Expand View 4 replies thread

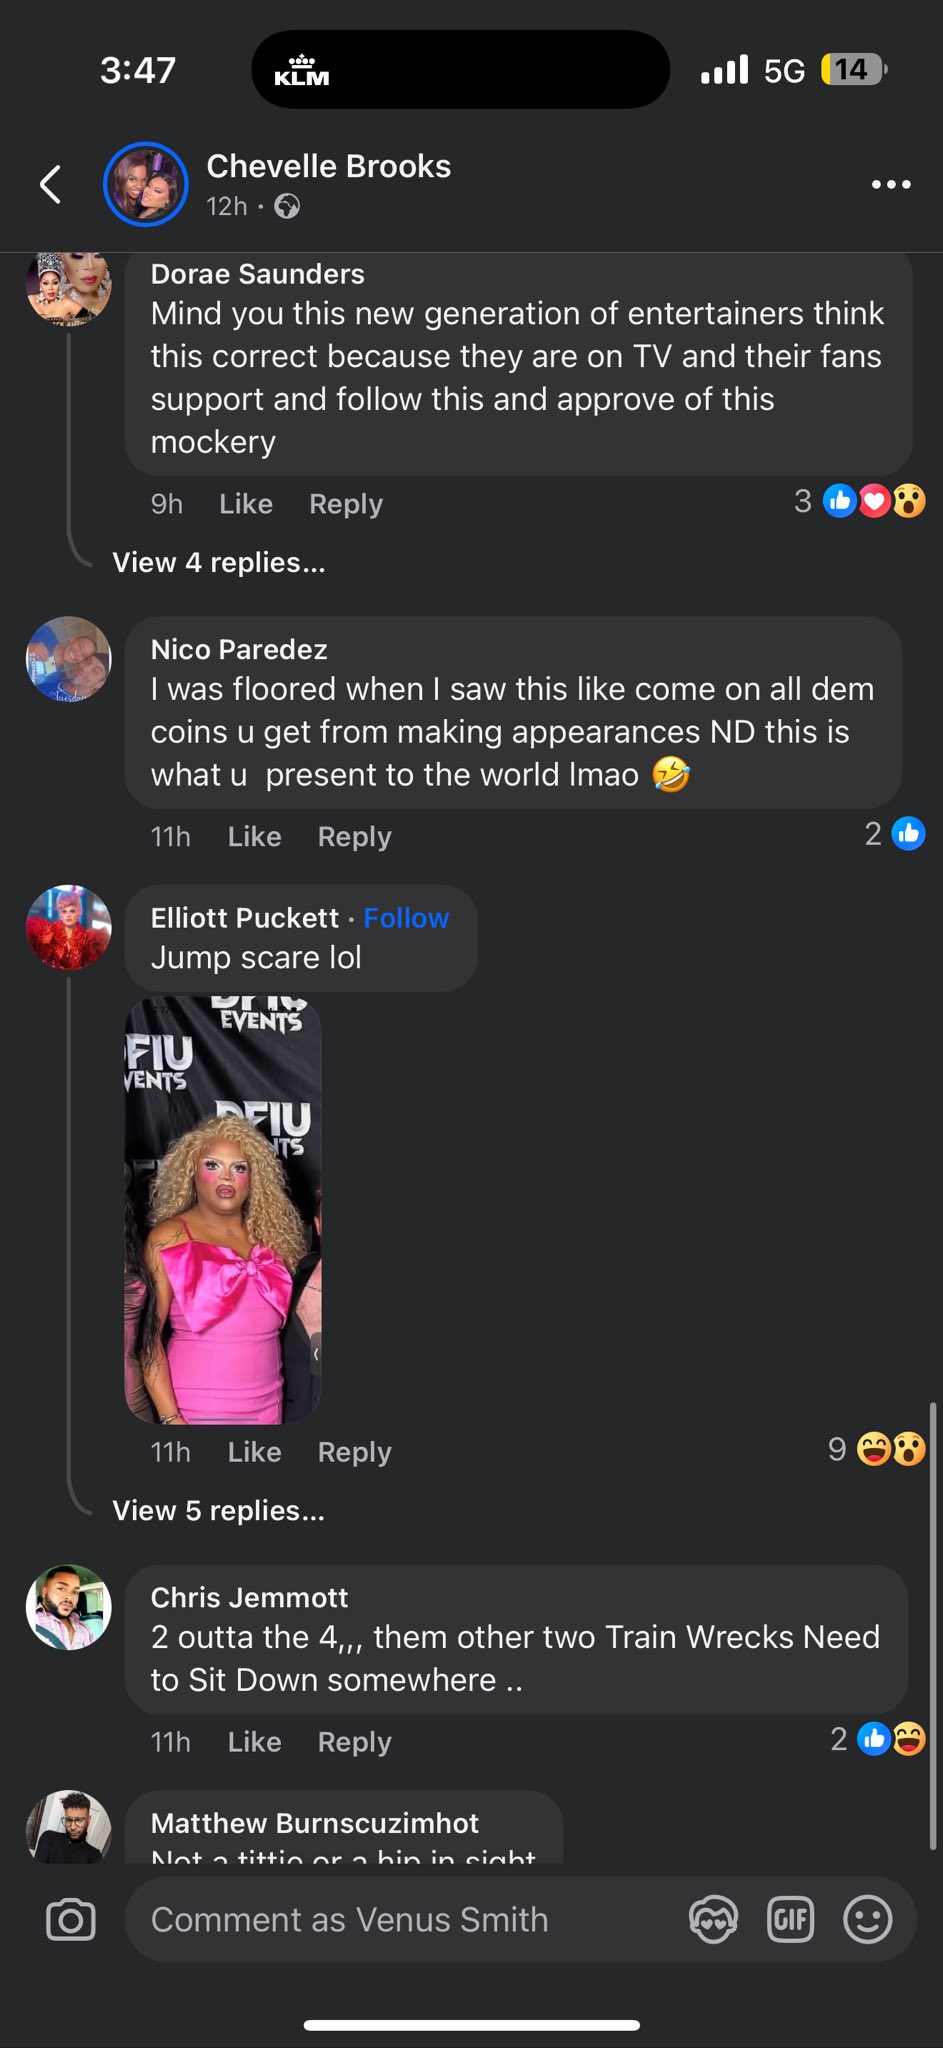click(x=218, y=562)
